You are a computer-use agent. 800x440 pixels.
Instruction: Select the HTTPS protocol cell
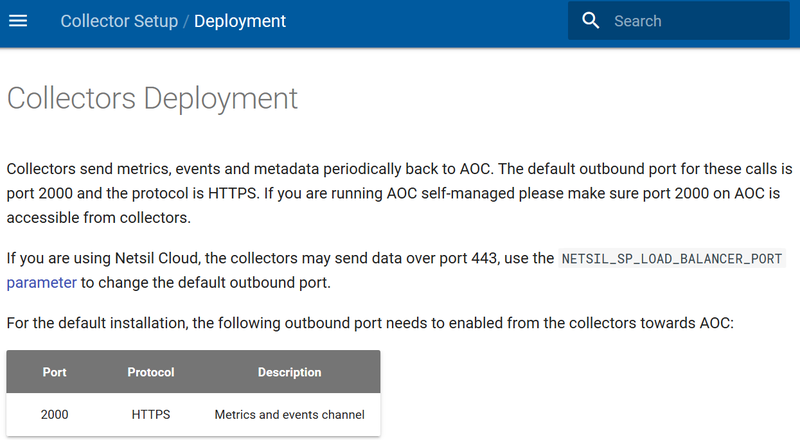click(x=151, y=414)
